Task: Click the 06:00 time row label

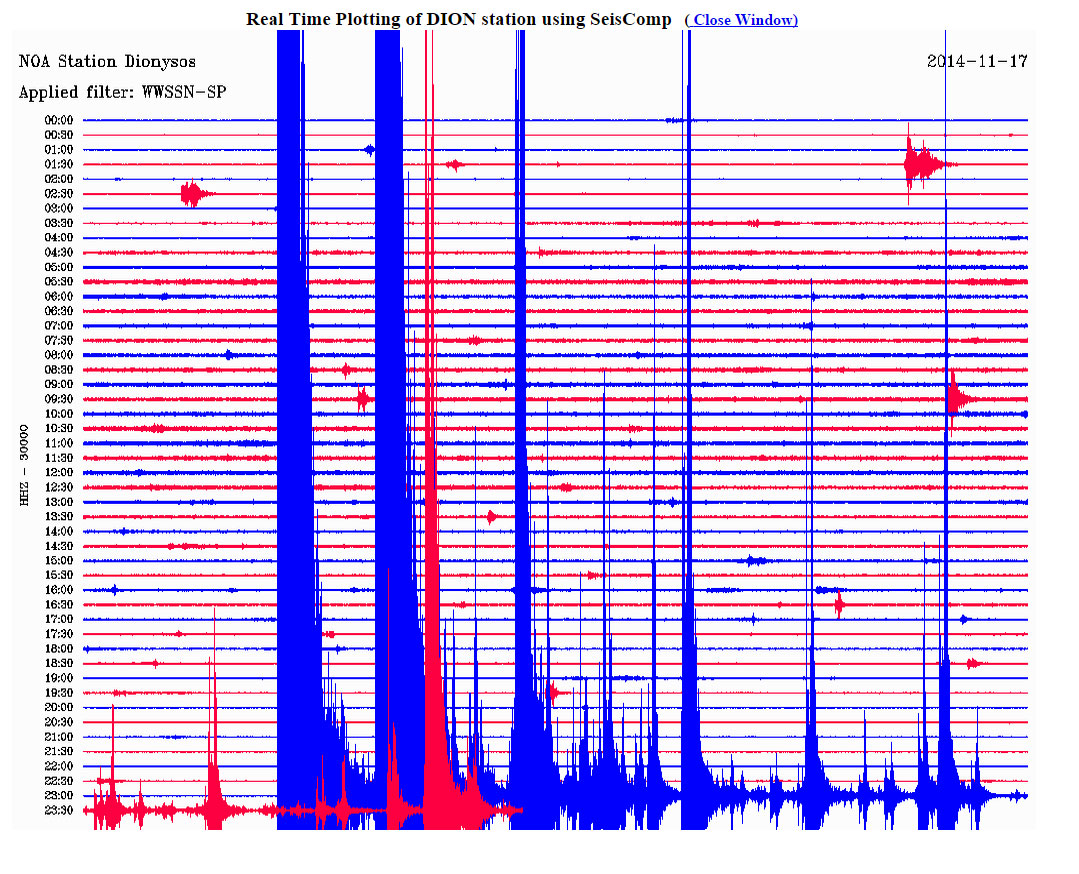Action: 58,296
